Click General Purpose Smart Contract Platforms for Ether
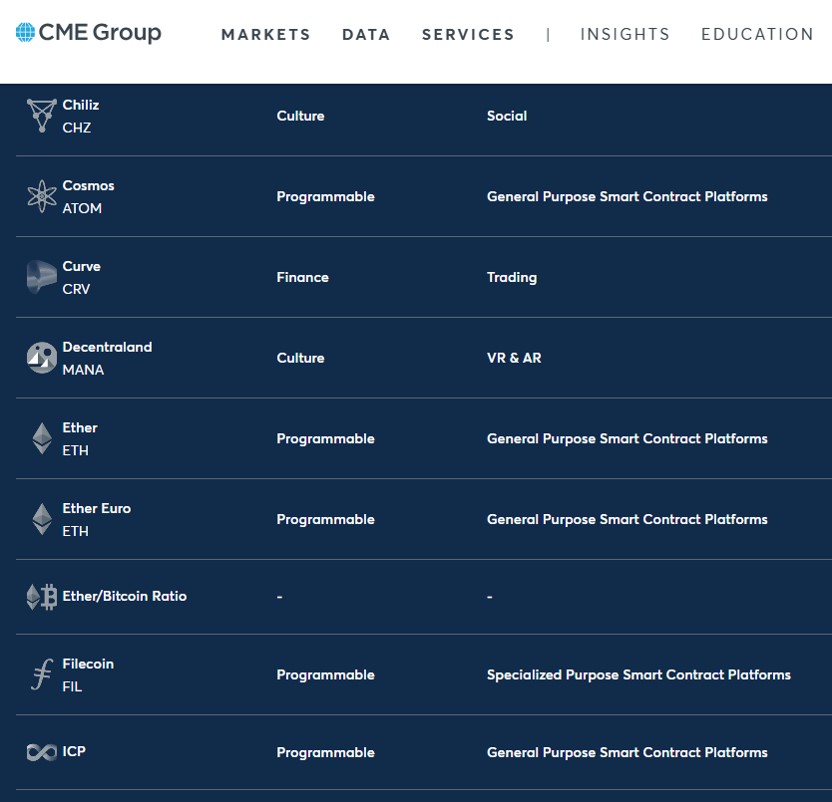832x802 pixels. point(627,439)
